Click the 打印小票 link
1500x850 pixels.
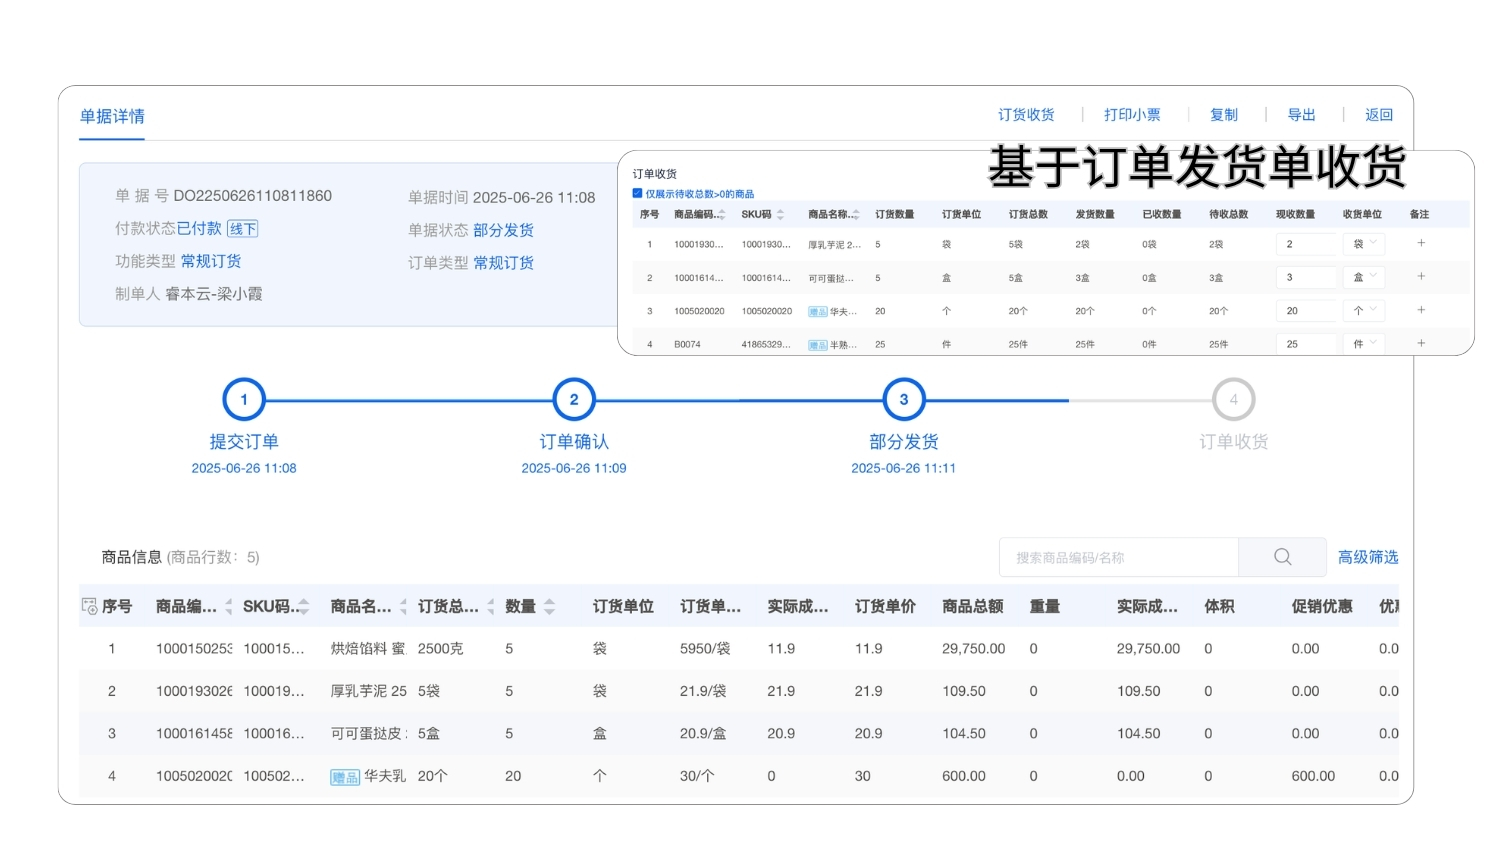pyautogui.click(x=1132, y=115)
